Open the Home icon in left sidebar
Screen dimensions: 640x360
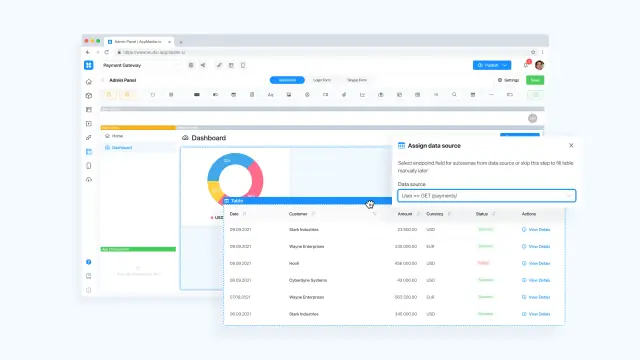point(89,82)
